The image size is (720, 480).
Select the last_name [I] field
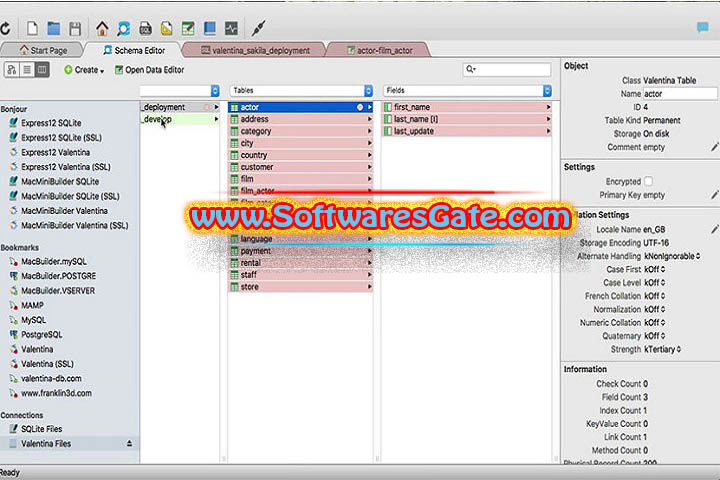(x=467, y=119)
